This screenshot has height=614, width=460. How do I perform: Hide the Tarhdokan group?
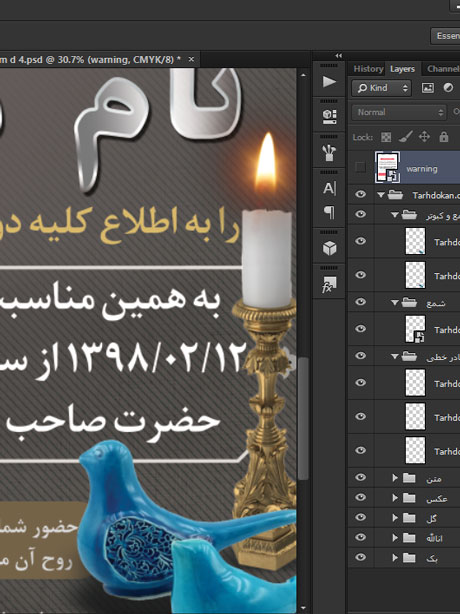coord(361,194)
